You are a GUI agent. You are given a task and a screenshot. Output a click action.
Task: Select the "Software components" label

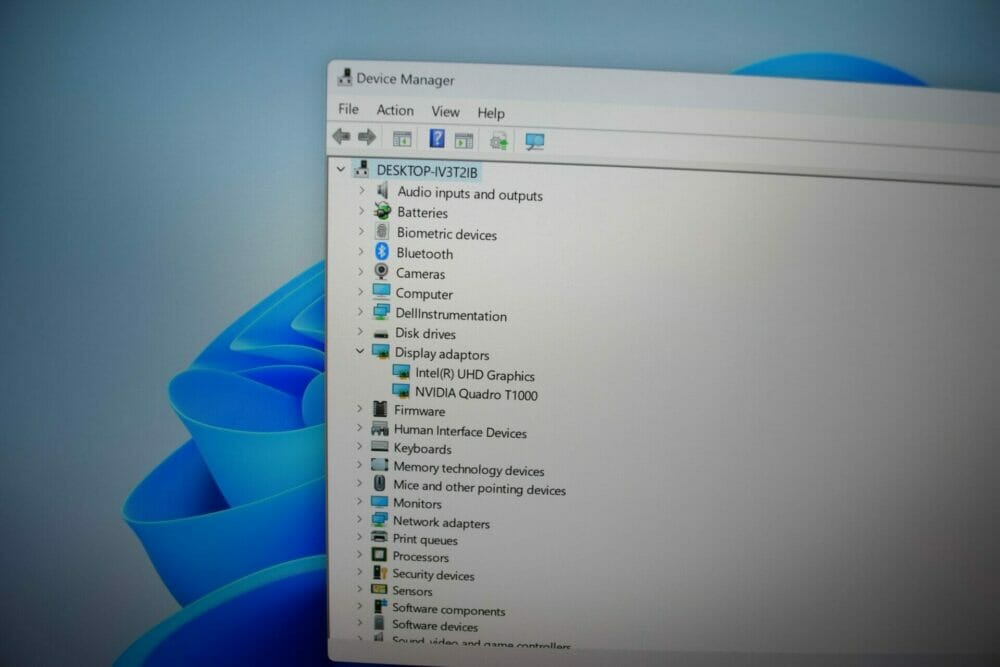tap(448, 610)
